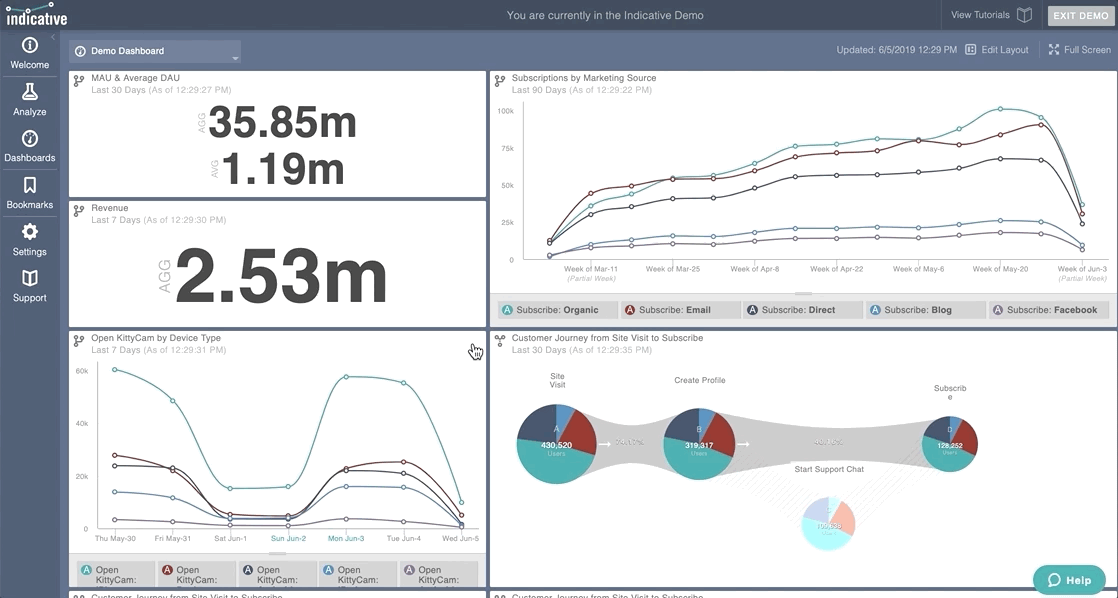Click the Updated 6/5/2019 12:29 PM timestamp
1118x598 pixels.
(x=897, y=50)
